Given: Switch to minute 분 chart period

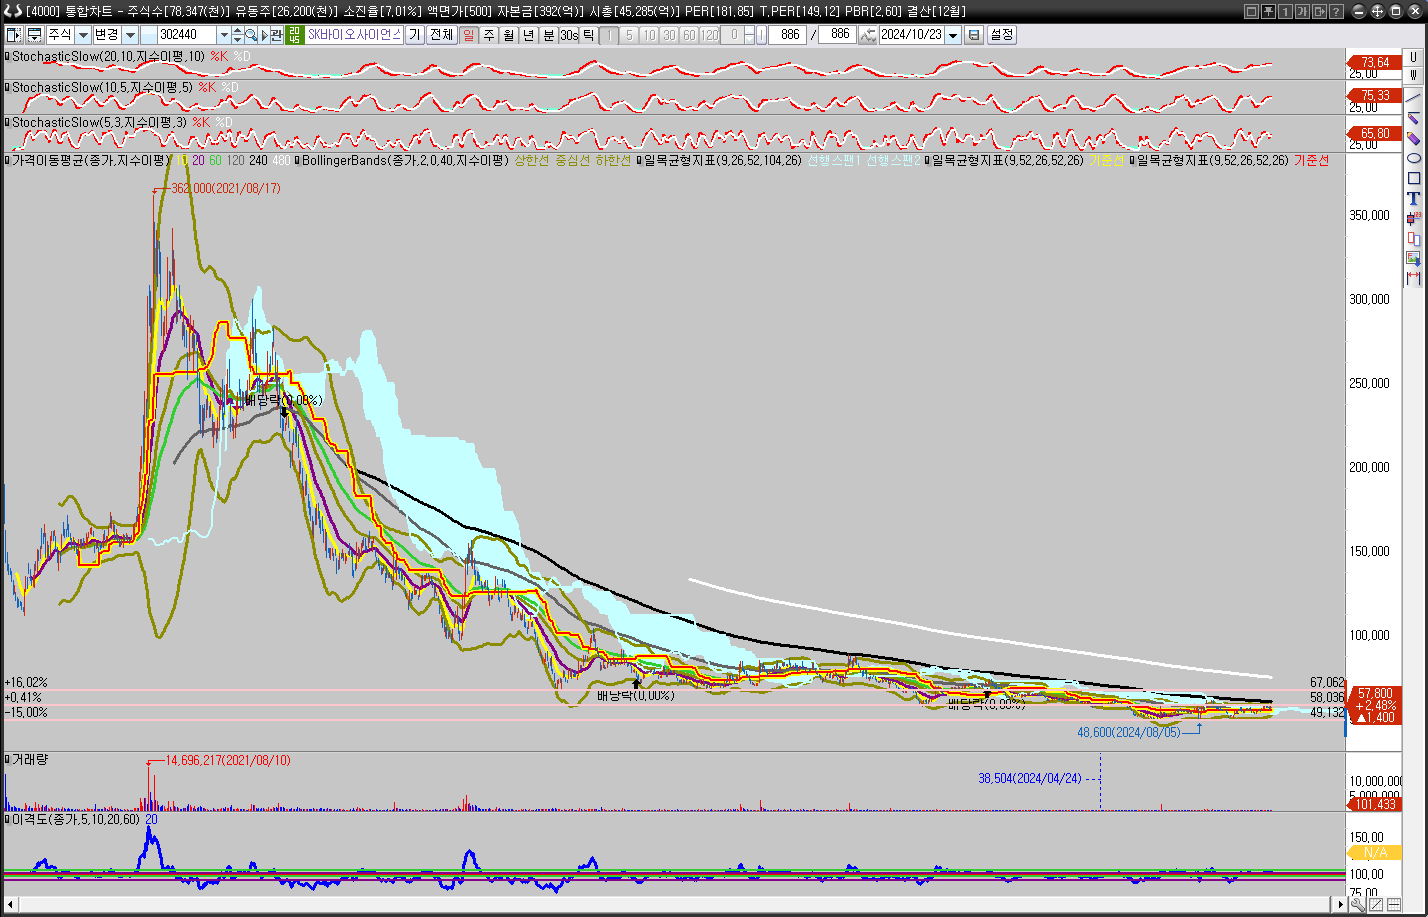Looking at the screenshot, I should (548, 35).
